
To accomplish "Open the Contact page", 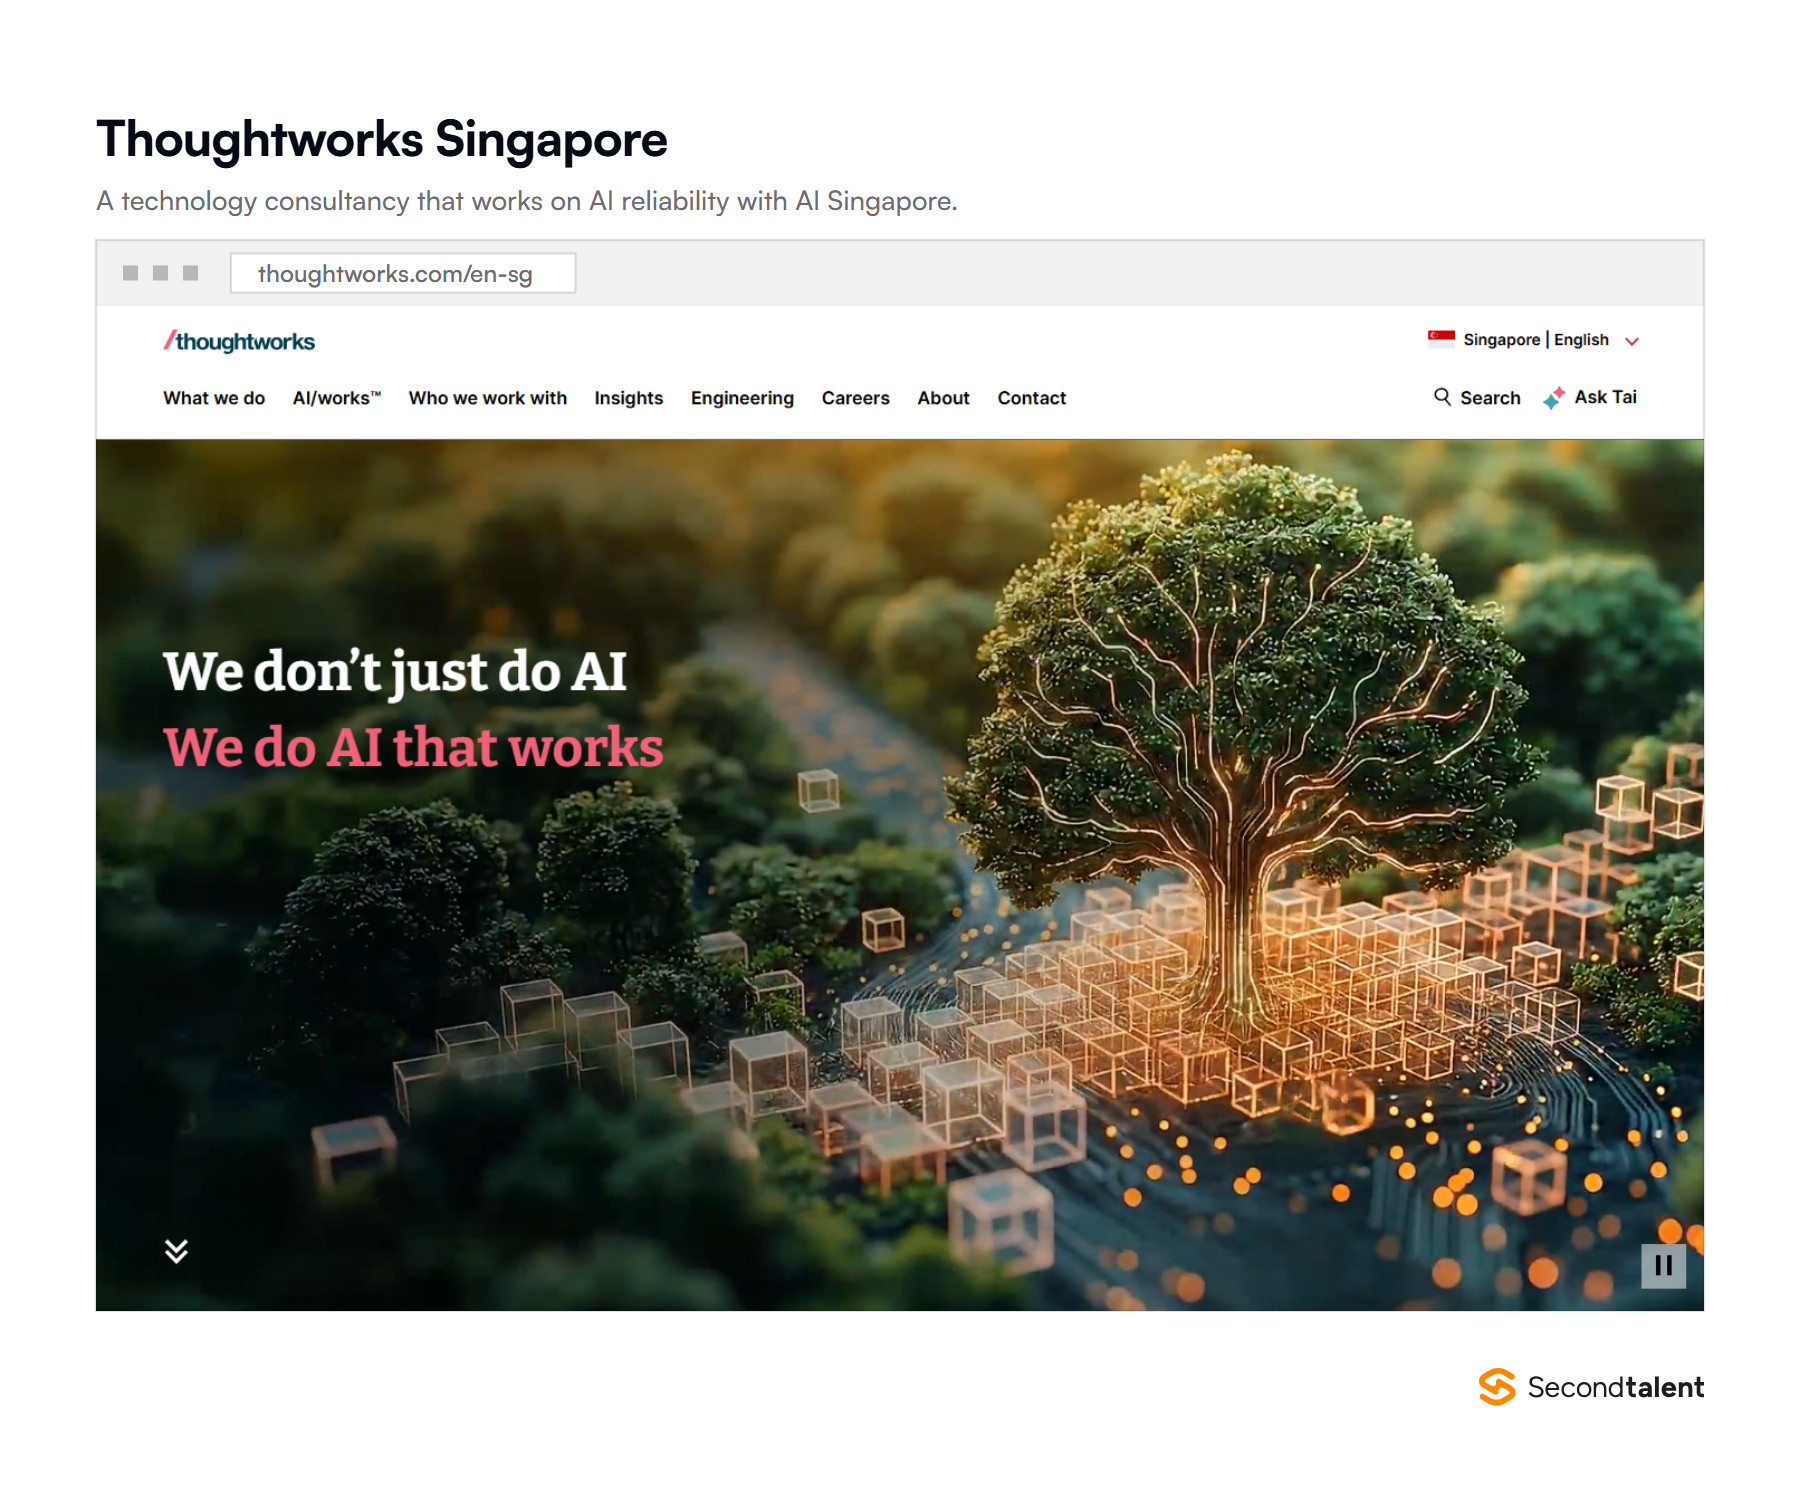I will (1032, 398).
